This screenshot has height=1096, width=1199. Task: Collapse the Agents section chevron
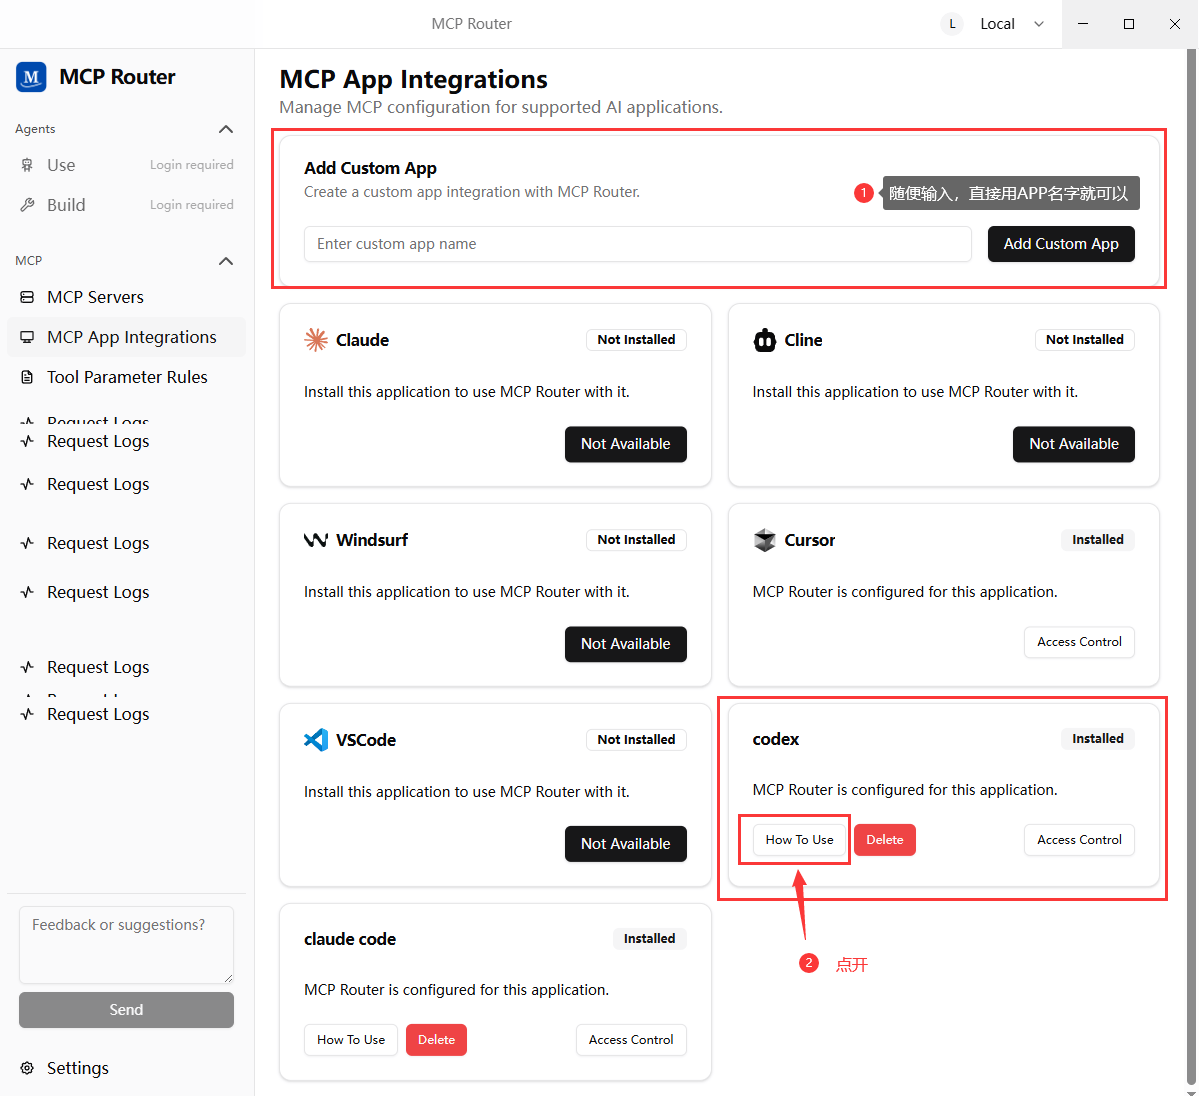coord(226,129)
